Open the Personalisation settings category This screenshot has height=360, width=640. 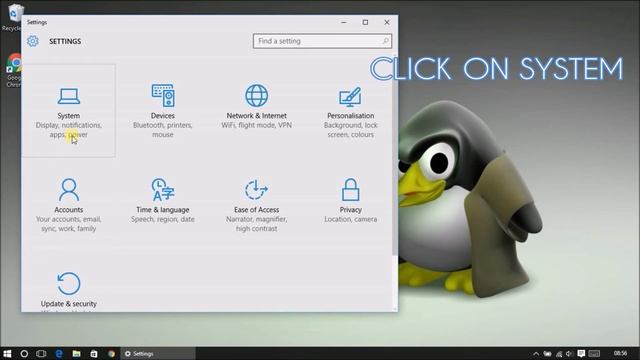coord(350,111)
